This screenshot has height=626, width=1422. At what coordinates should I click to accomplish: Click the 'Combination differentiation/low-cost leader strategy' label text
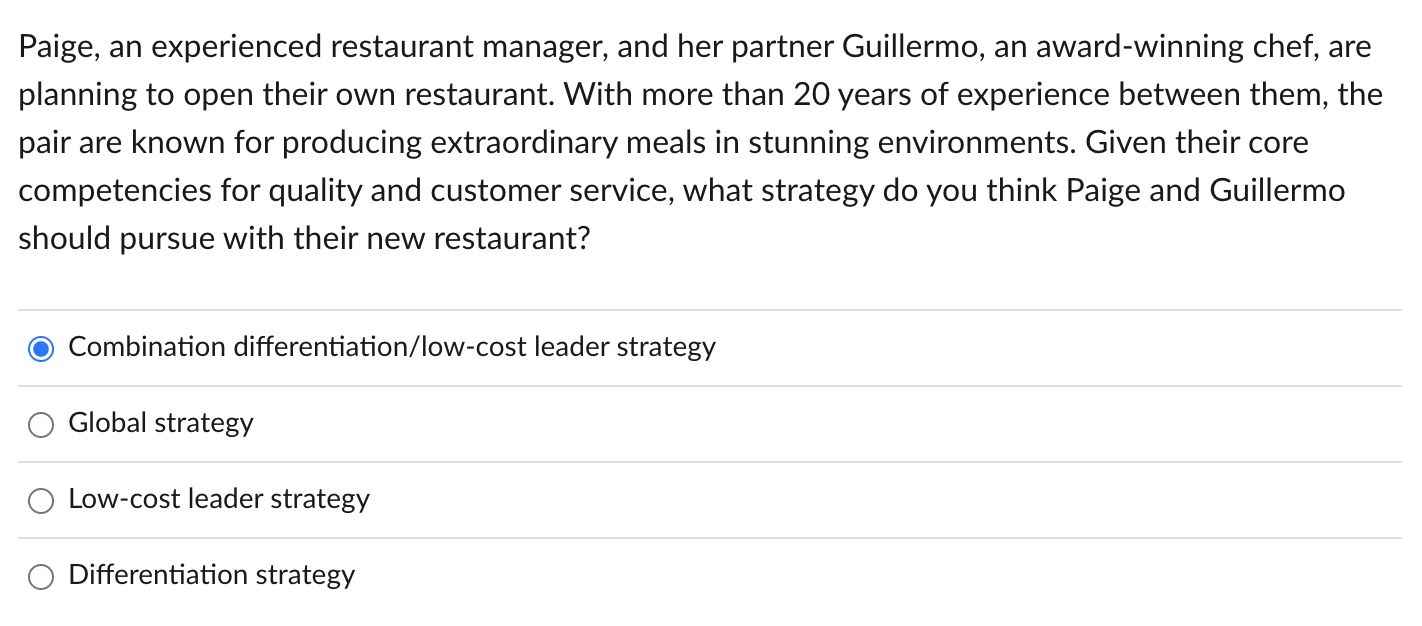coord(392,347)
